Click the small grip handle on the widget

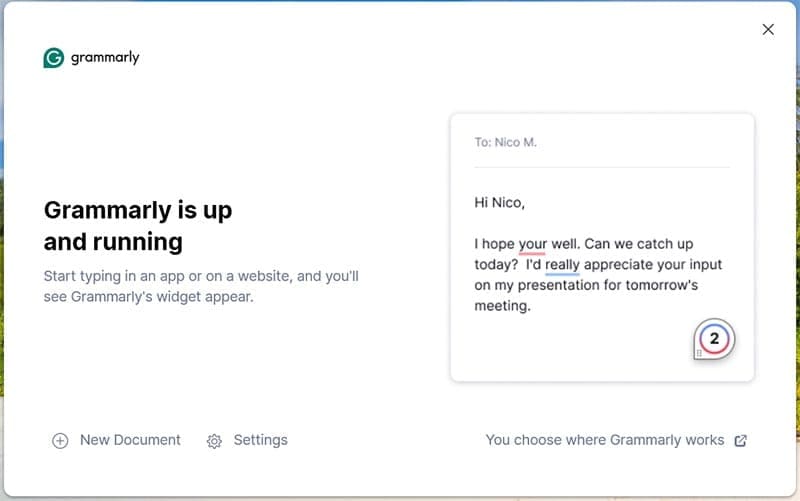tap(698, 353)
